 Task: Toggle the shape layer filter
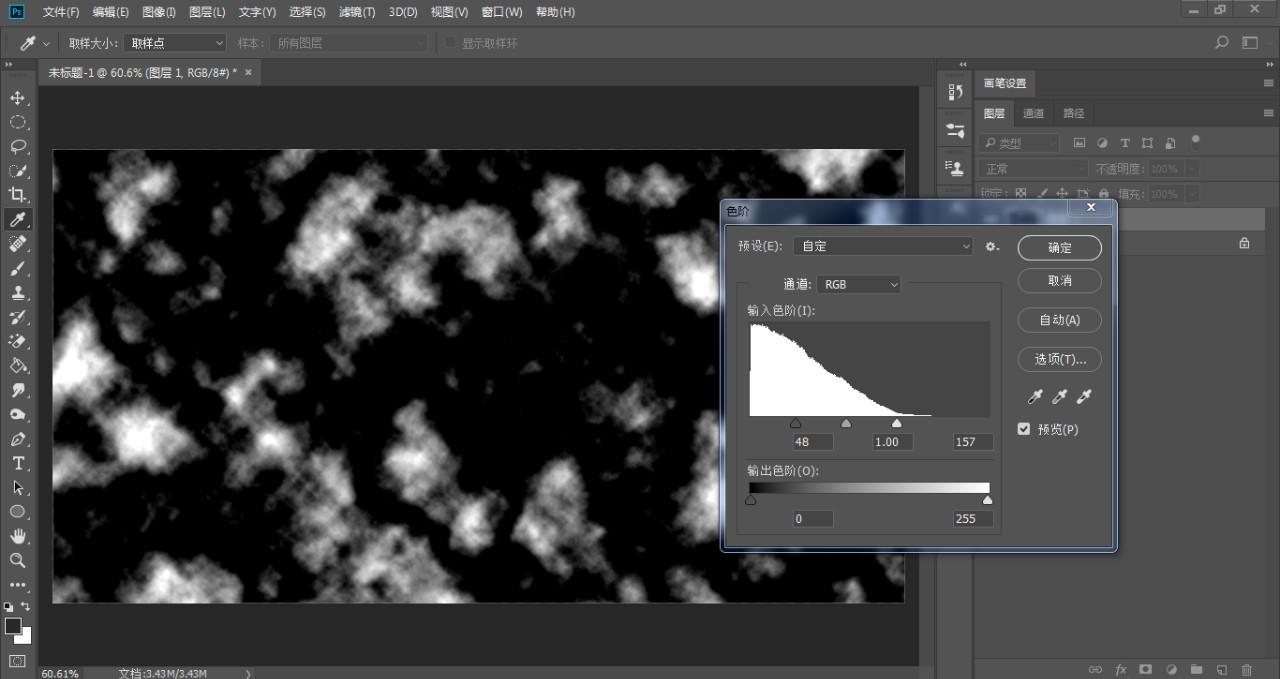tap(1147, 143)
